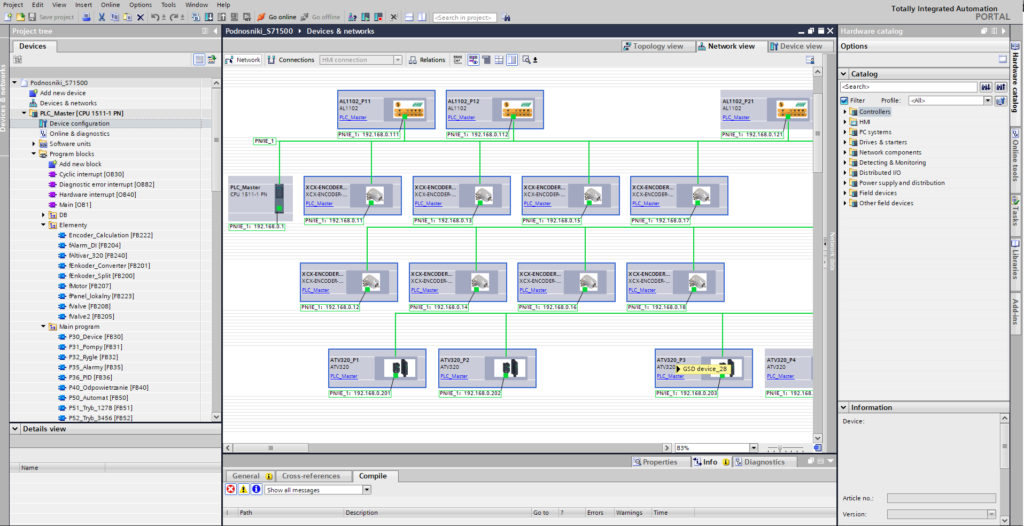
Task: Toggle the Connections mode button
Action: point(291,59)
